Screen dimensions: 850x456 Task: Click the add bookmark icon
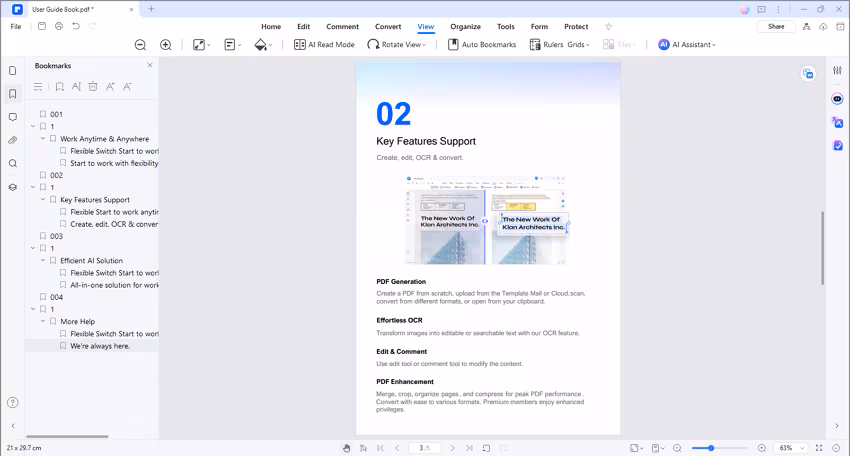pos(60,87)
